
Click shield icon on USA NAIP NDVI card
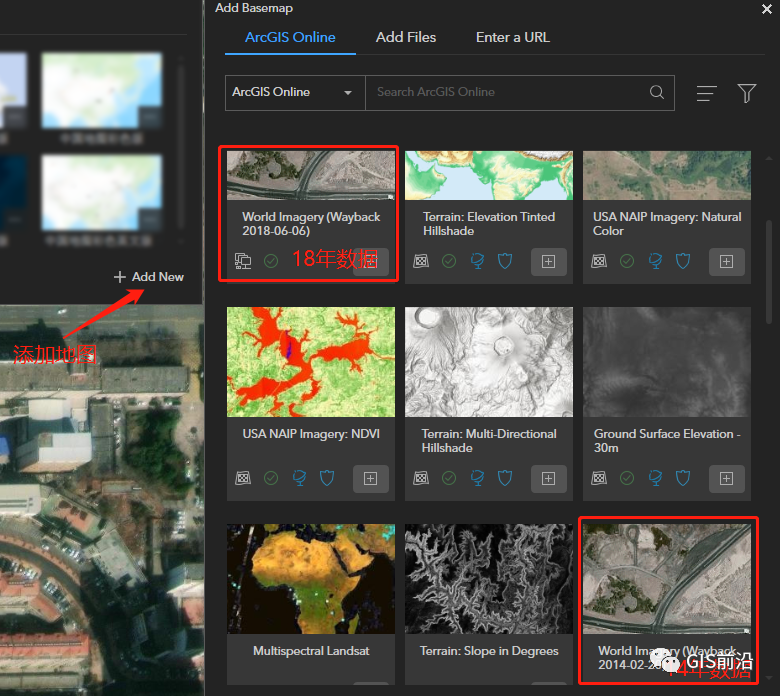tap(327, 478)
